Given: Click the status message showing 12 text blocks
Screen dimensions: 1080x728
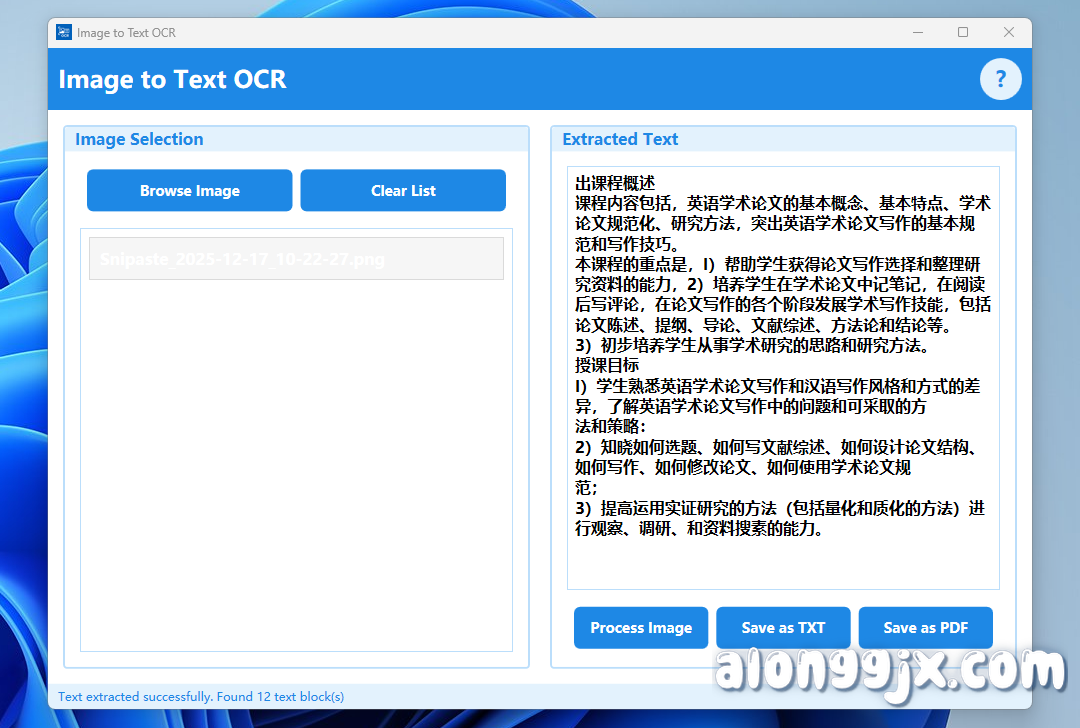Looking at the screenshot, I should pyautogui.click(x=200, y=697).
